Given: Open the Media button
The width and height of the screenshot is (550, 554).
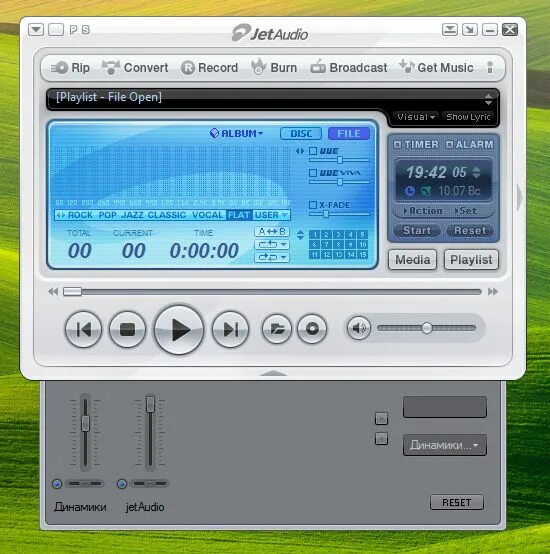Looking at the screenshot, I should (413, 260).
